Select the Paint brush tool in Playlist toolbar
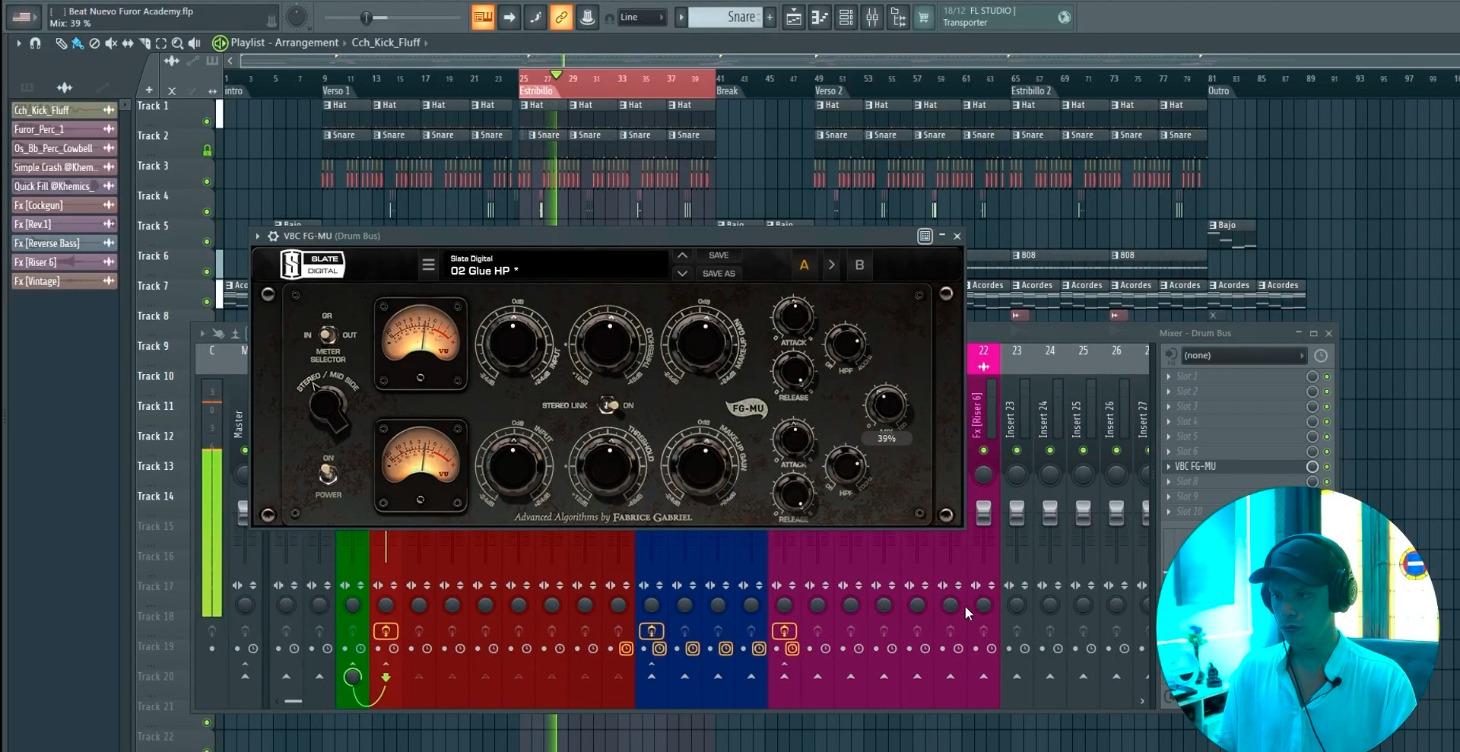The image size is (1460, 752). [77, 43]
